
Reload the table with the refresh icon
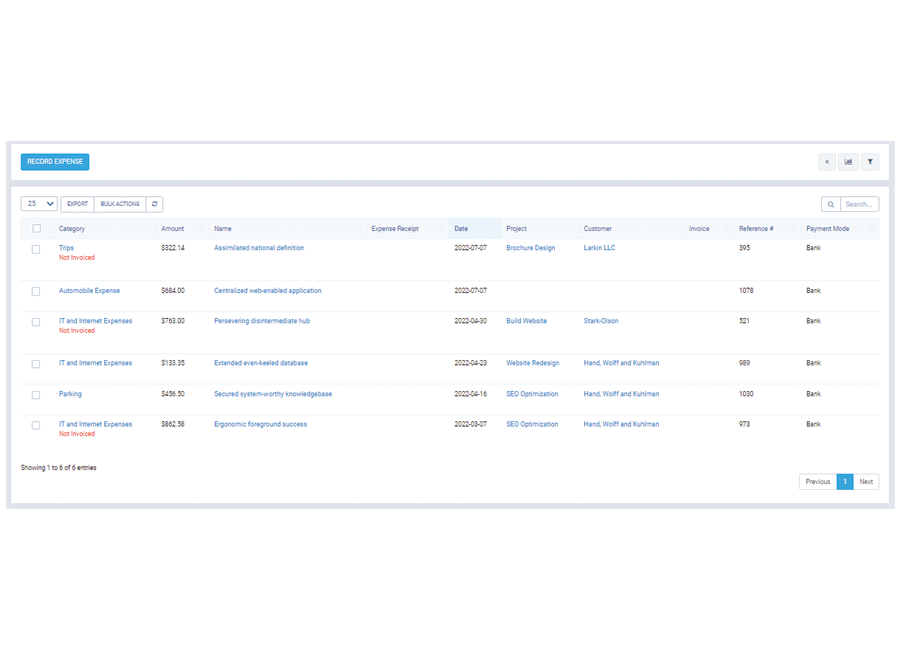(154, 204)
